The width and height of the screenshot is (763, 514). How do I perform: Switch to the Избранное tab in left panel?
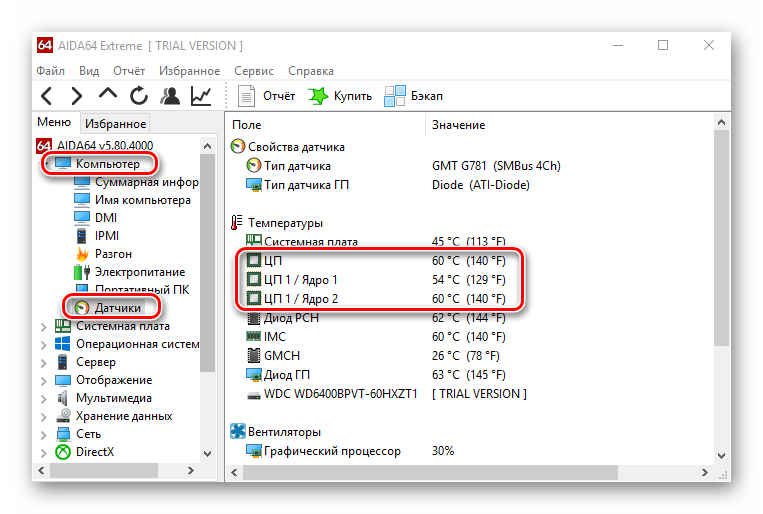(115, 124)
